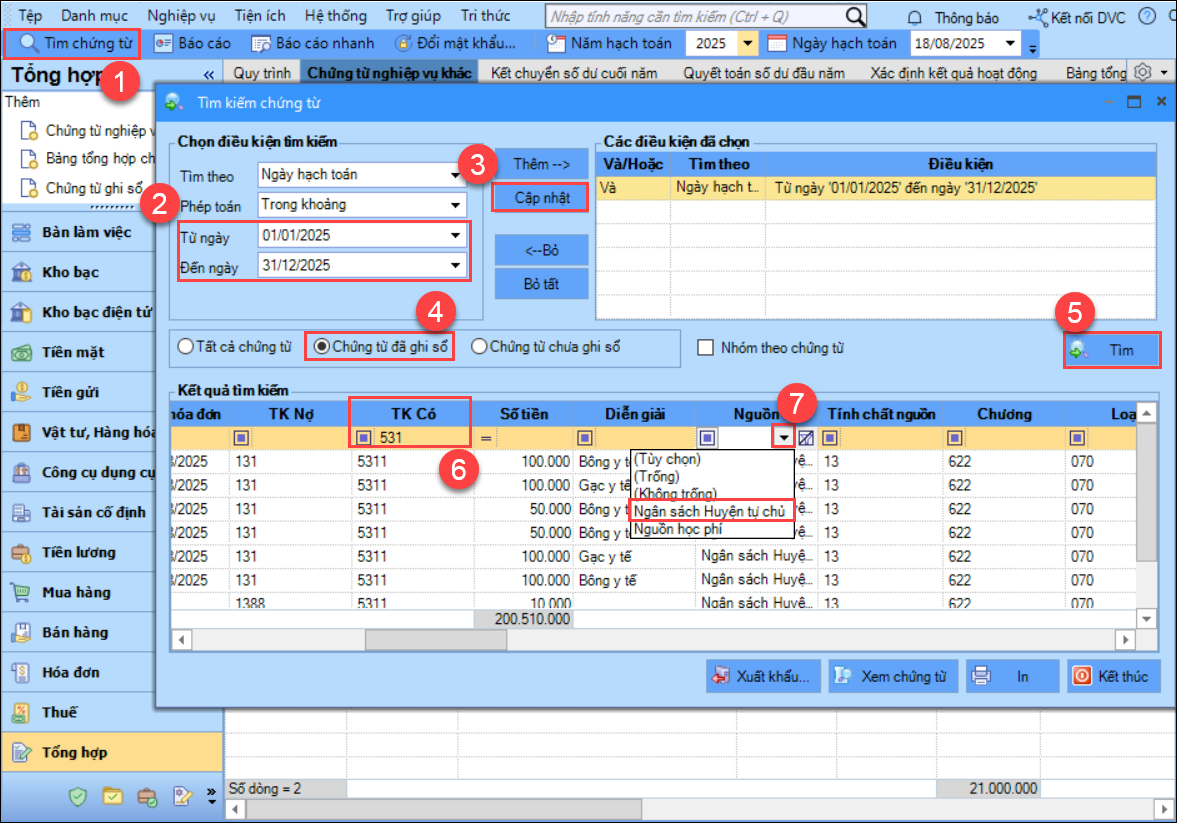Click the green shield icon in sidebar footer
1177x823 pixels.
pos(77,797)
